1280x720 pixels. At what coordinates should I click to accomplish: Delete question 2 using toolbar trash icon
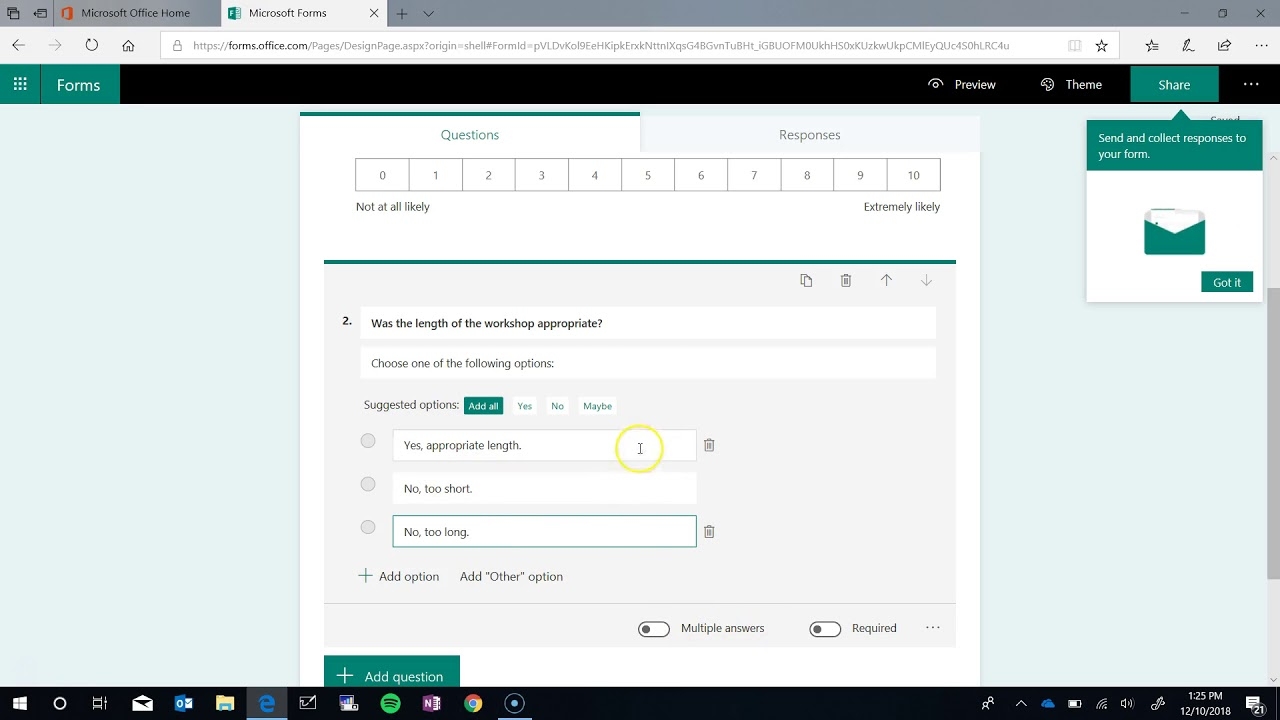pyautogui.click(x=846, y=281)
